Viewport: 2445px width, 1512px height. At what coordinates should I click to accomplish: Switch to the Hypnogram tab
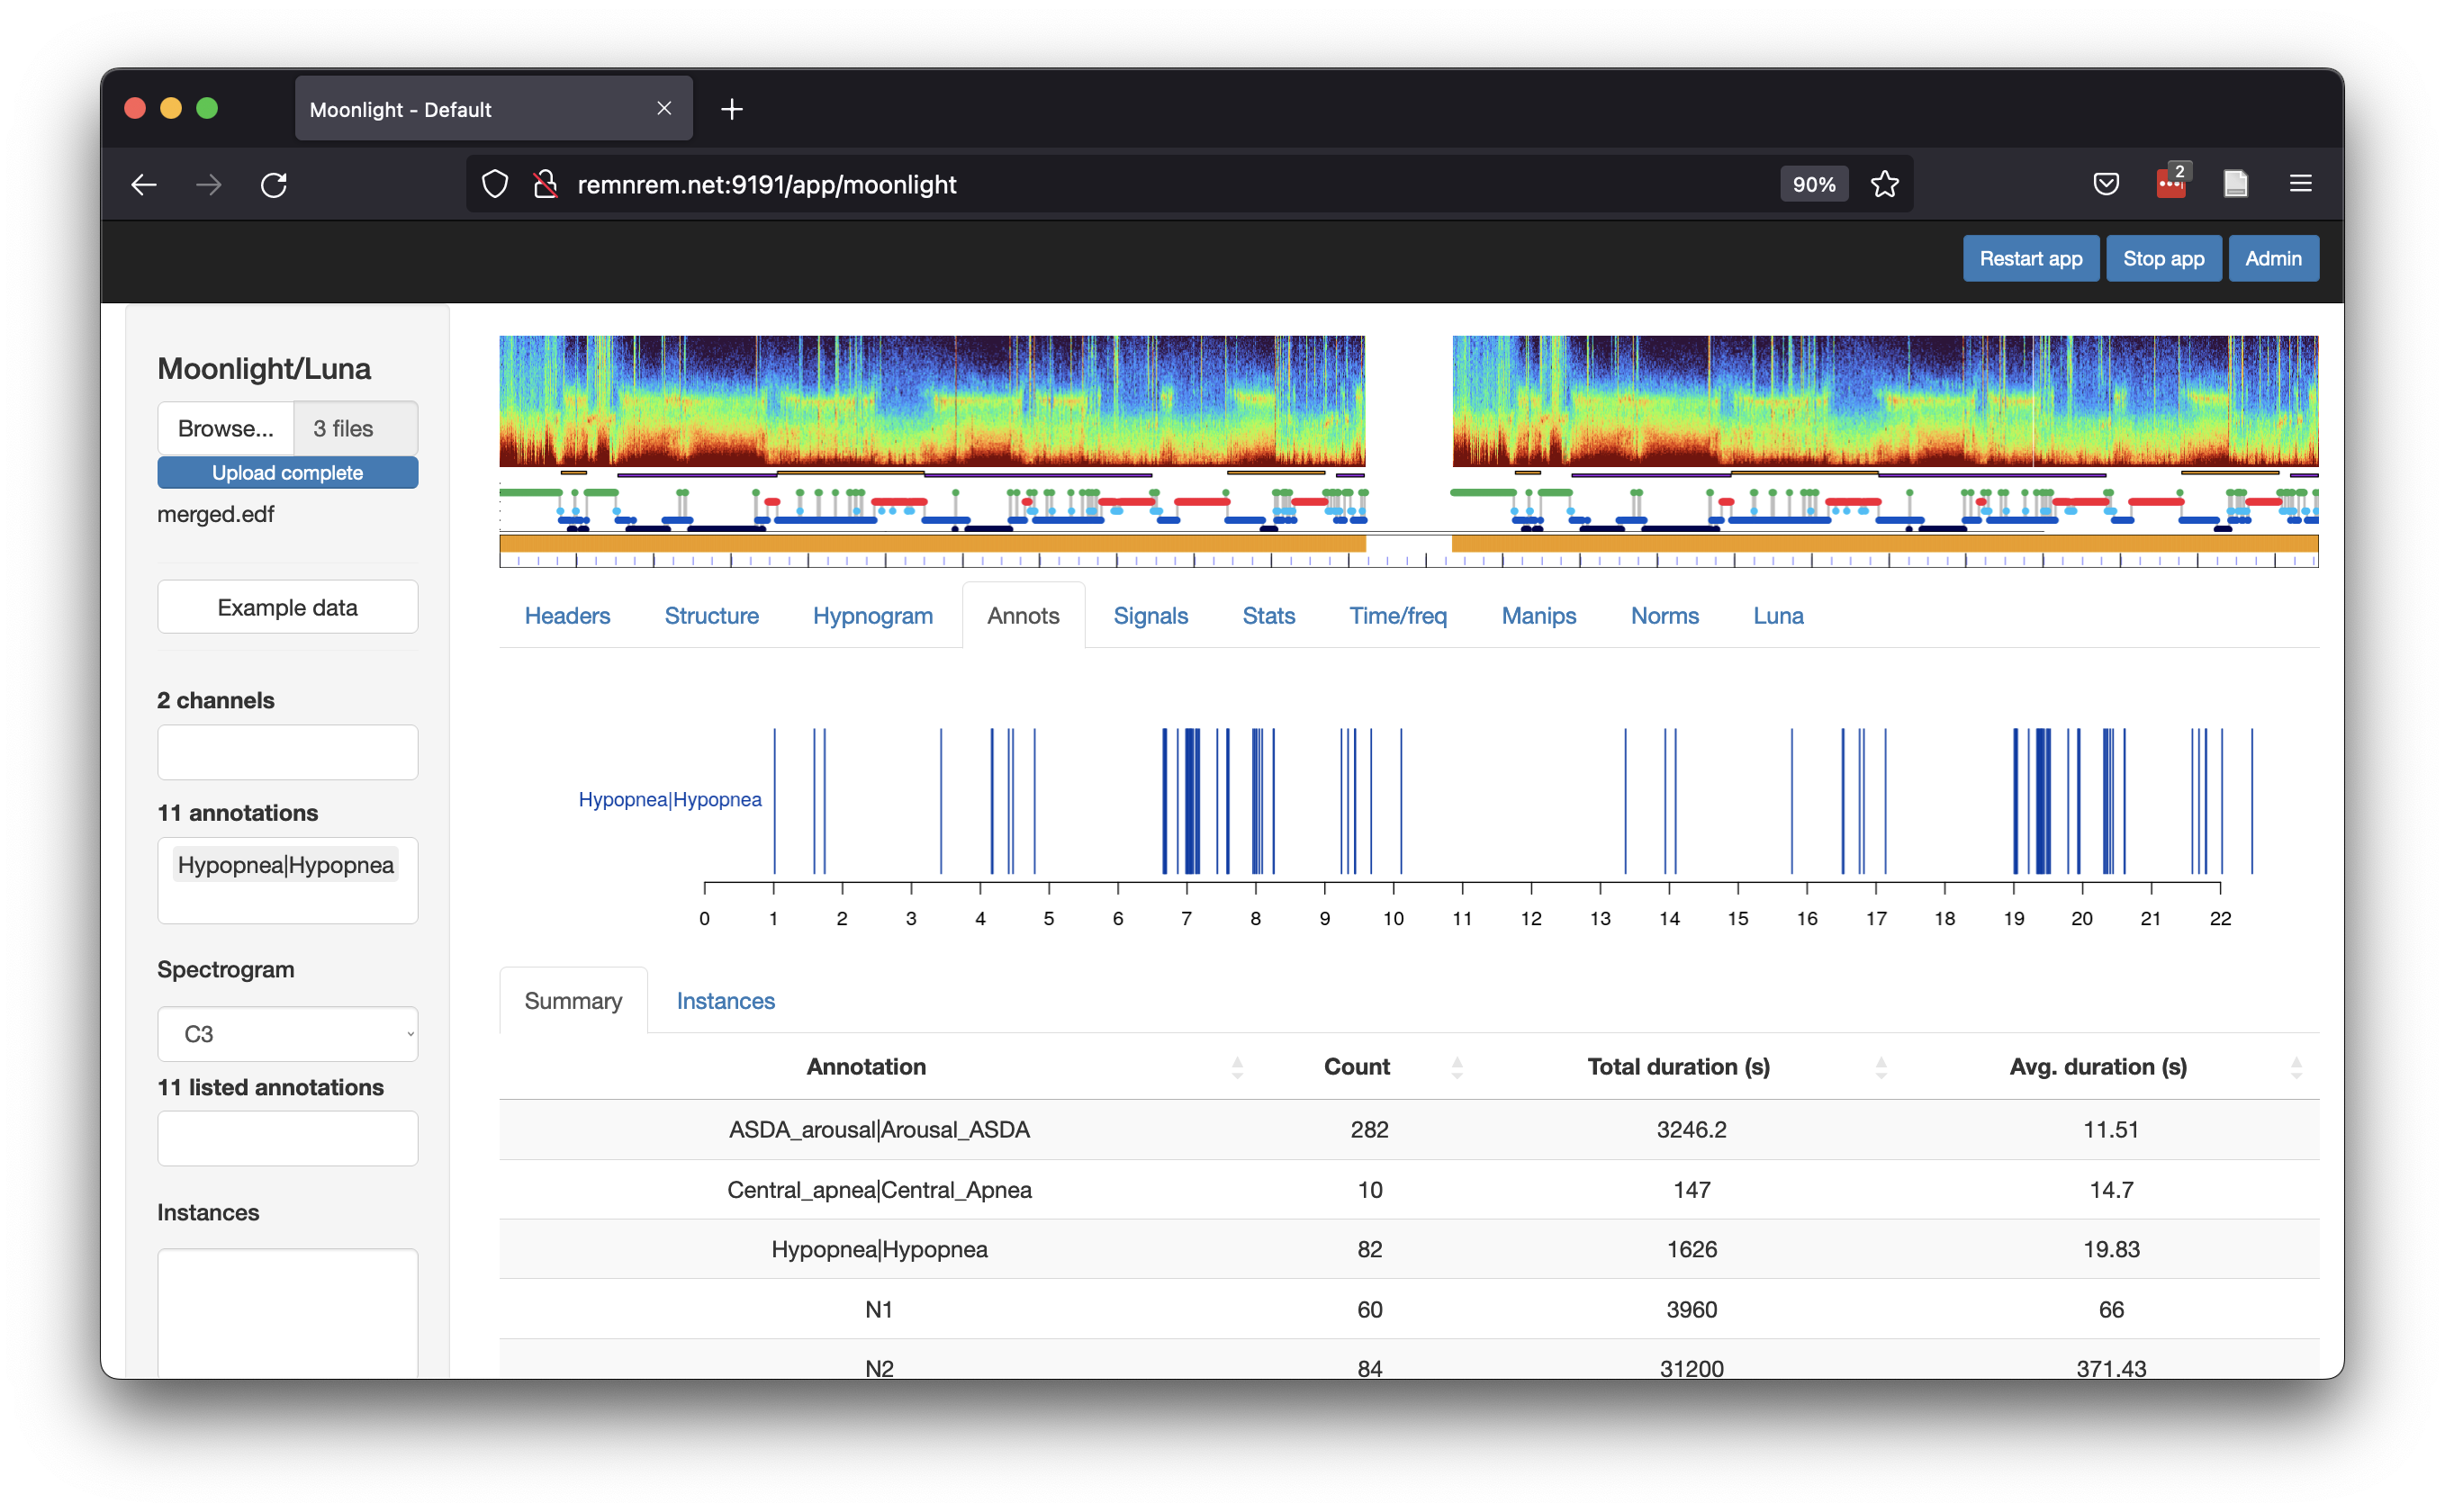[872, 616]
